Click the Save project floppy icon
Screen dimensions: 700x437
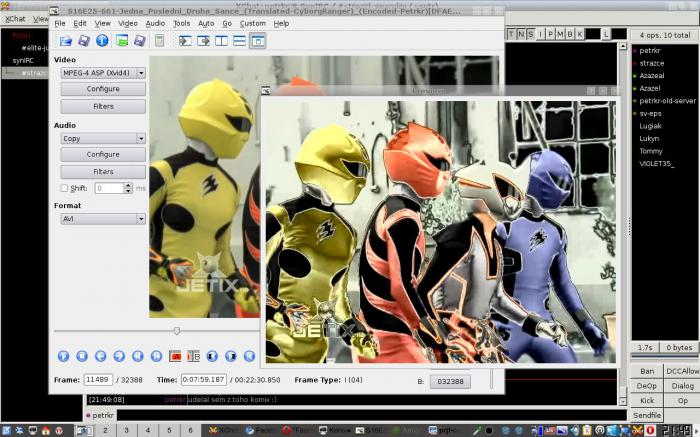pos(140,41)
